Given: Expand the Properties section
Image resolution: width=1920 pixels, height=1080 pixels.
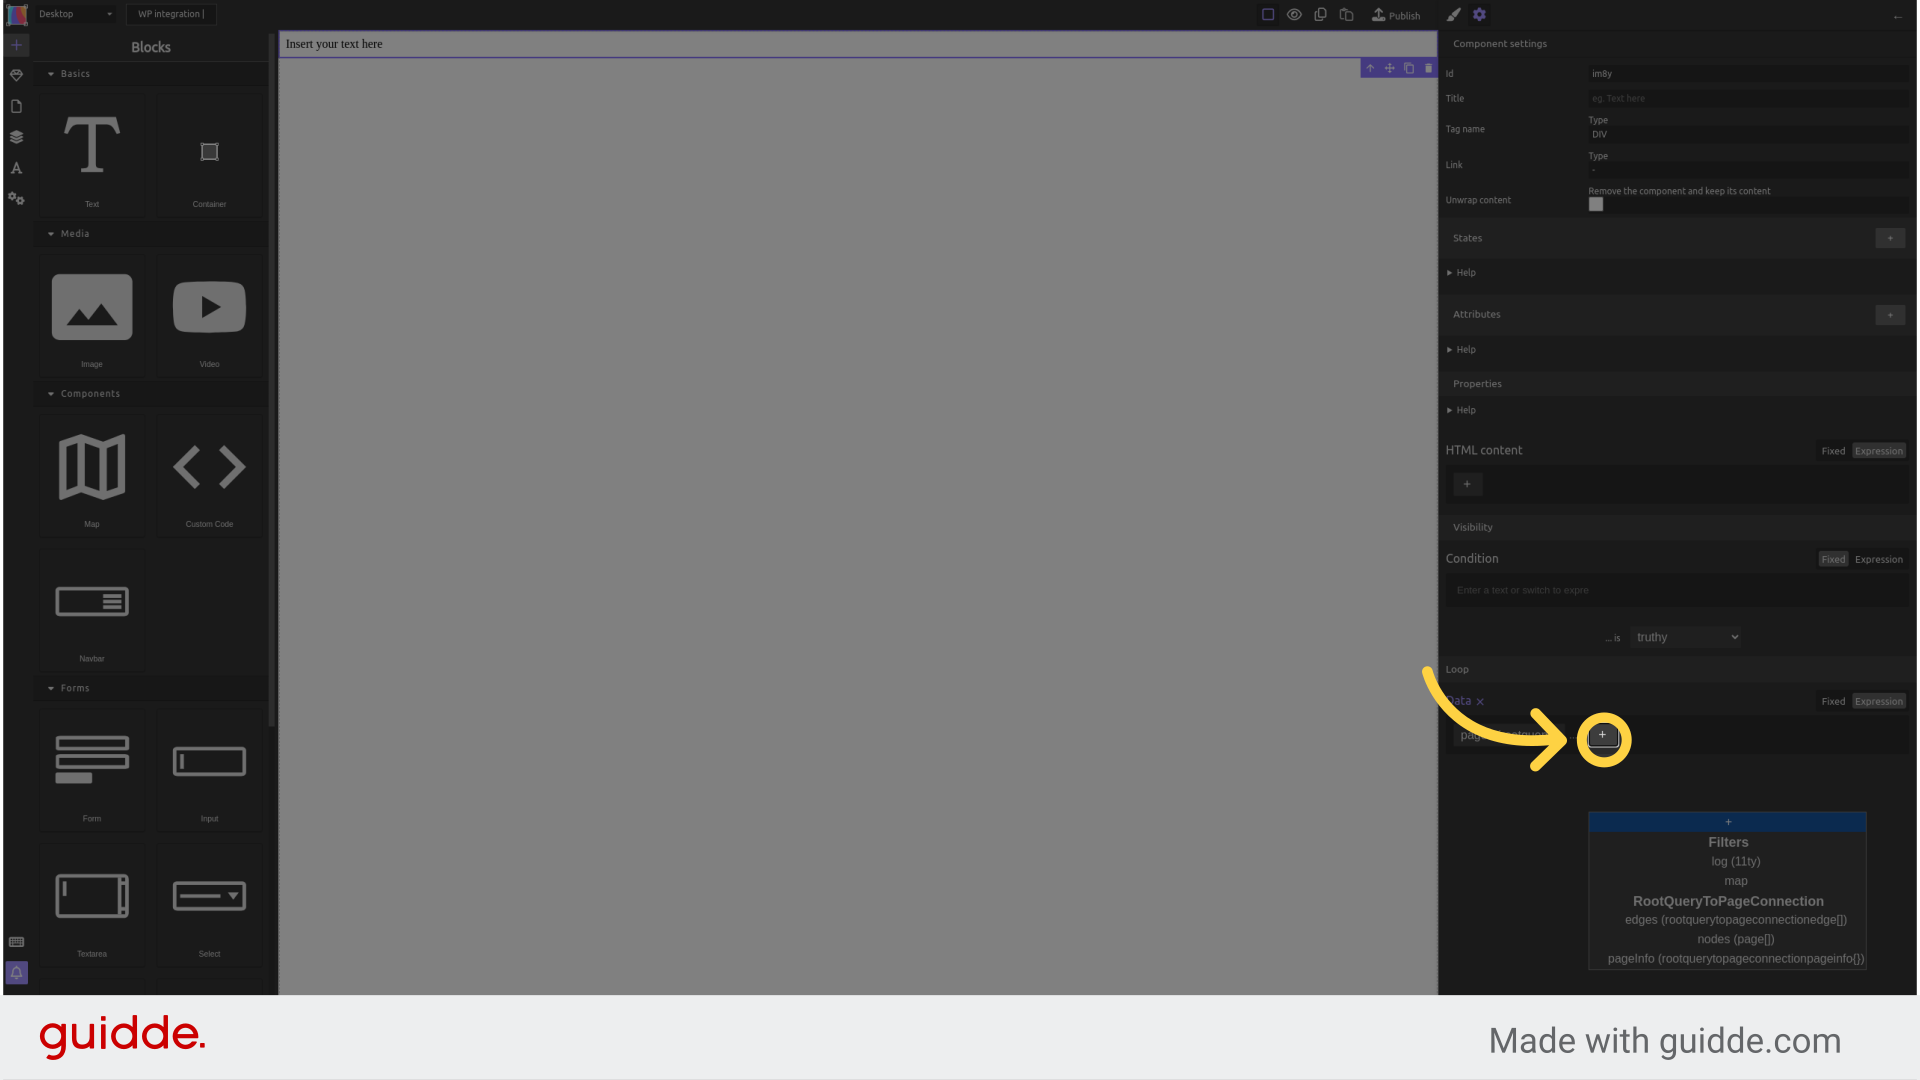Looking at the screenshot, I should 1477,382.
